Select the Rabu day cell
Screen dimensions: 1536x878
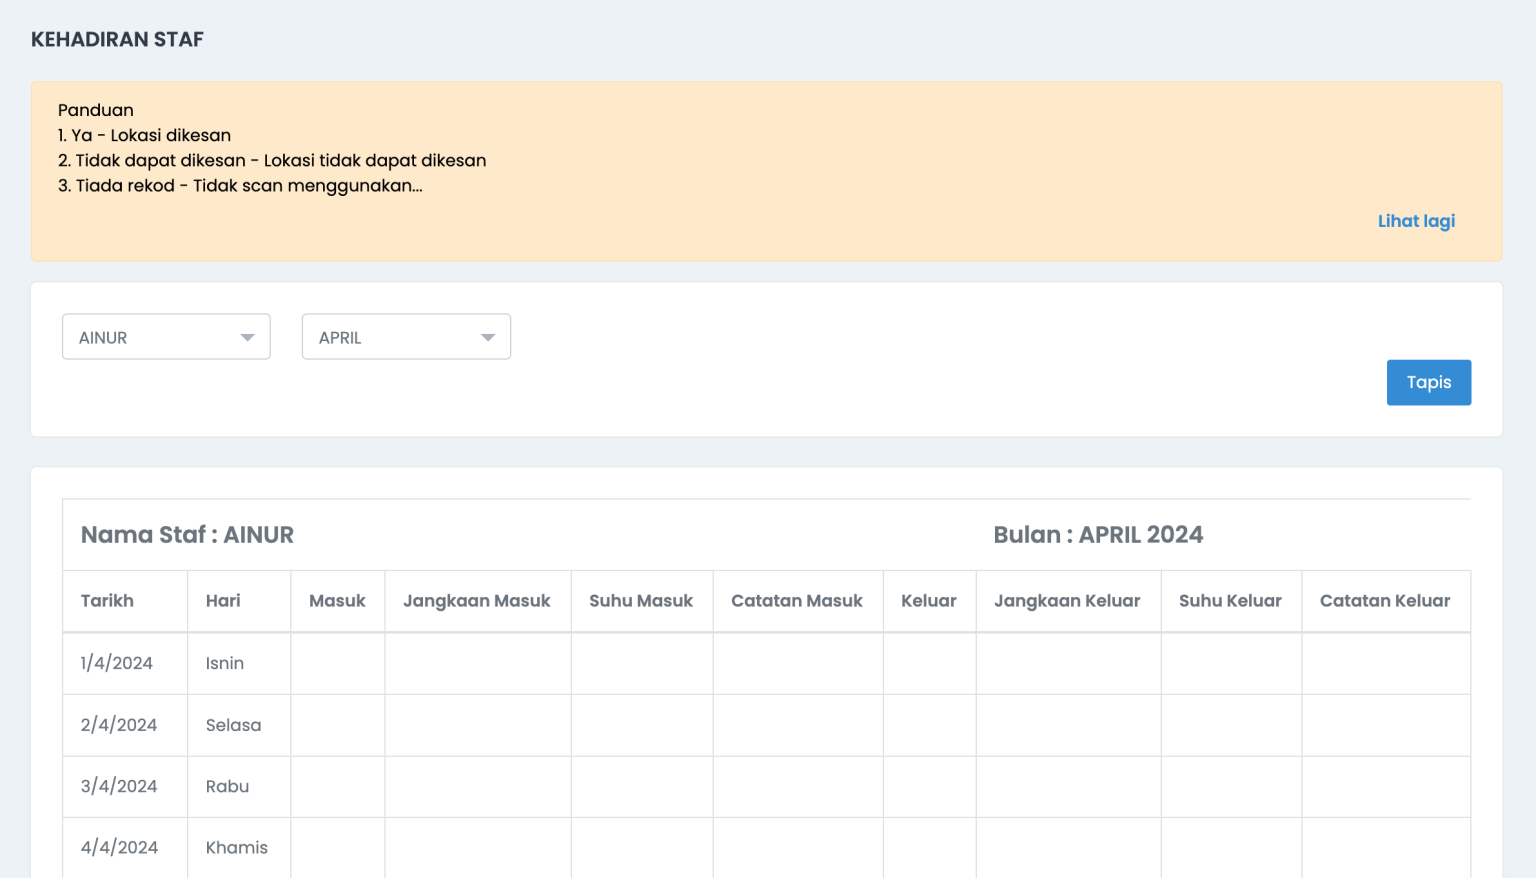coord(228,786)
